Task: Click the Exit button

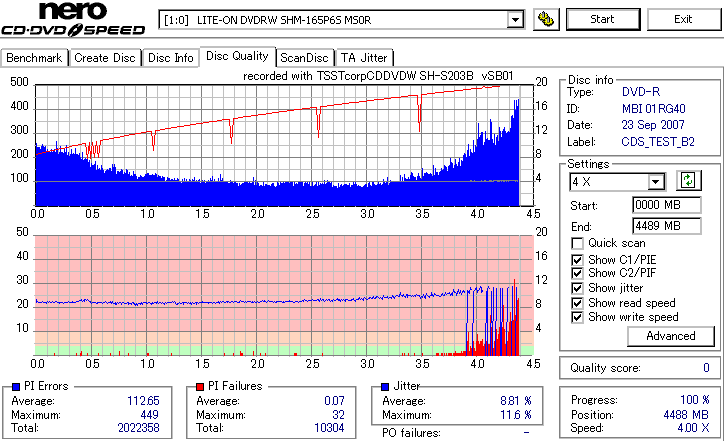Action: point(683,19)
